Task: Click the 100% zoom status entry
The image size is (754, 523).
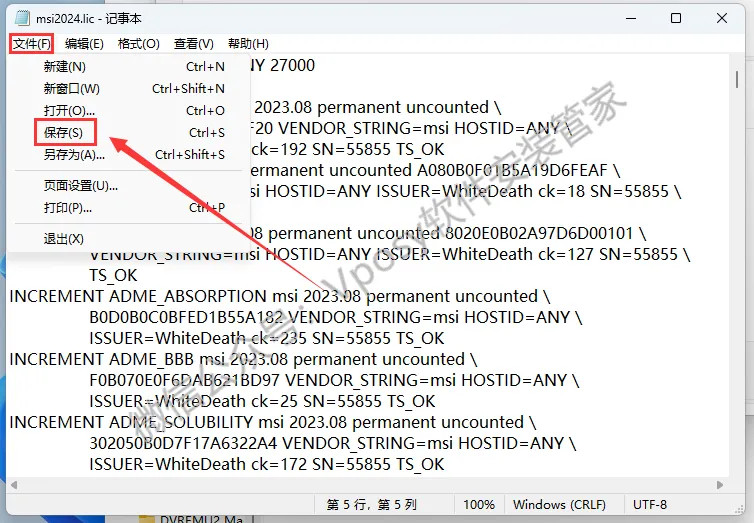Action: (479, 504)
